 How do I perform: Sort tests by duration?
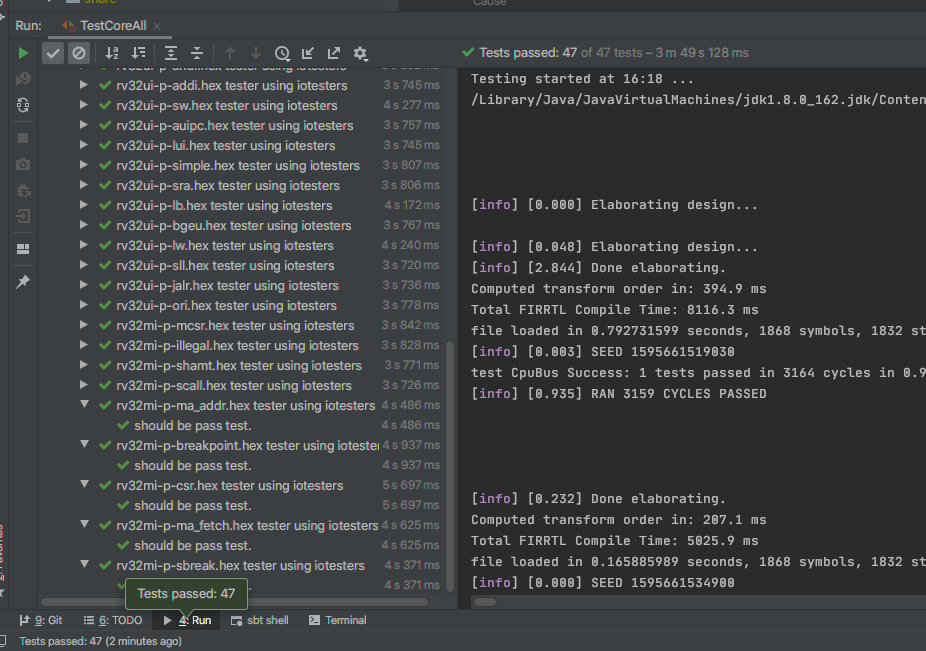click(x=138, y=53)
